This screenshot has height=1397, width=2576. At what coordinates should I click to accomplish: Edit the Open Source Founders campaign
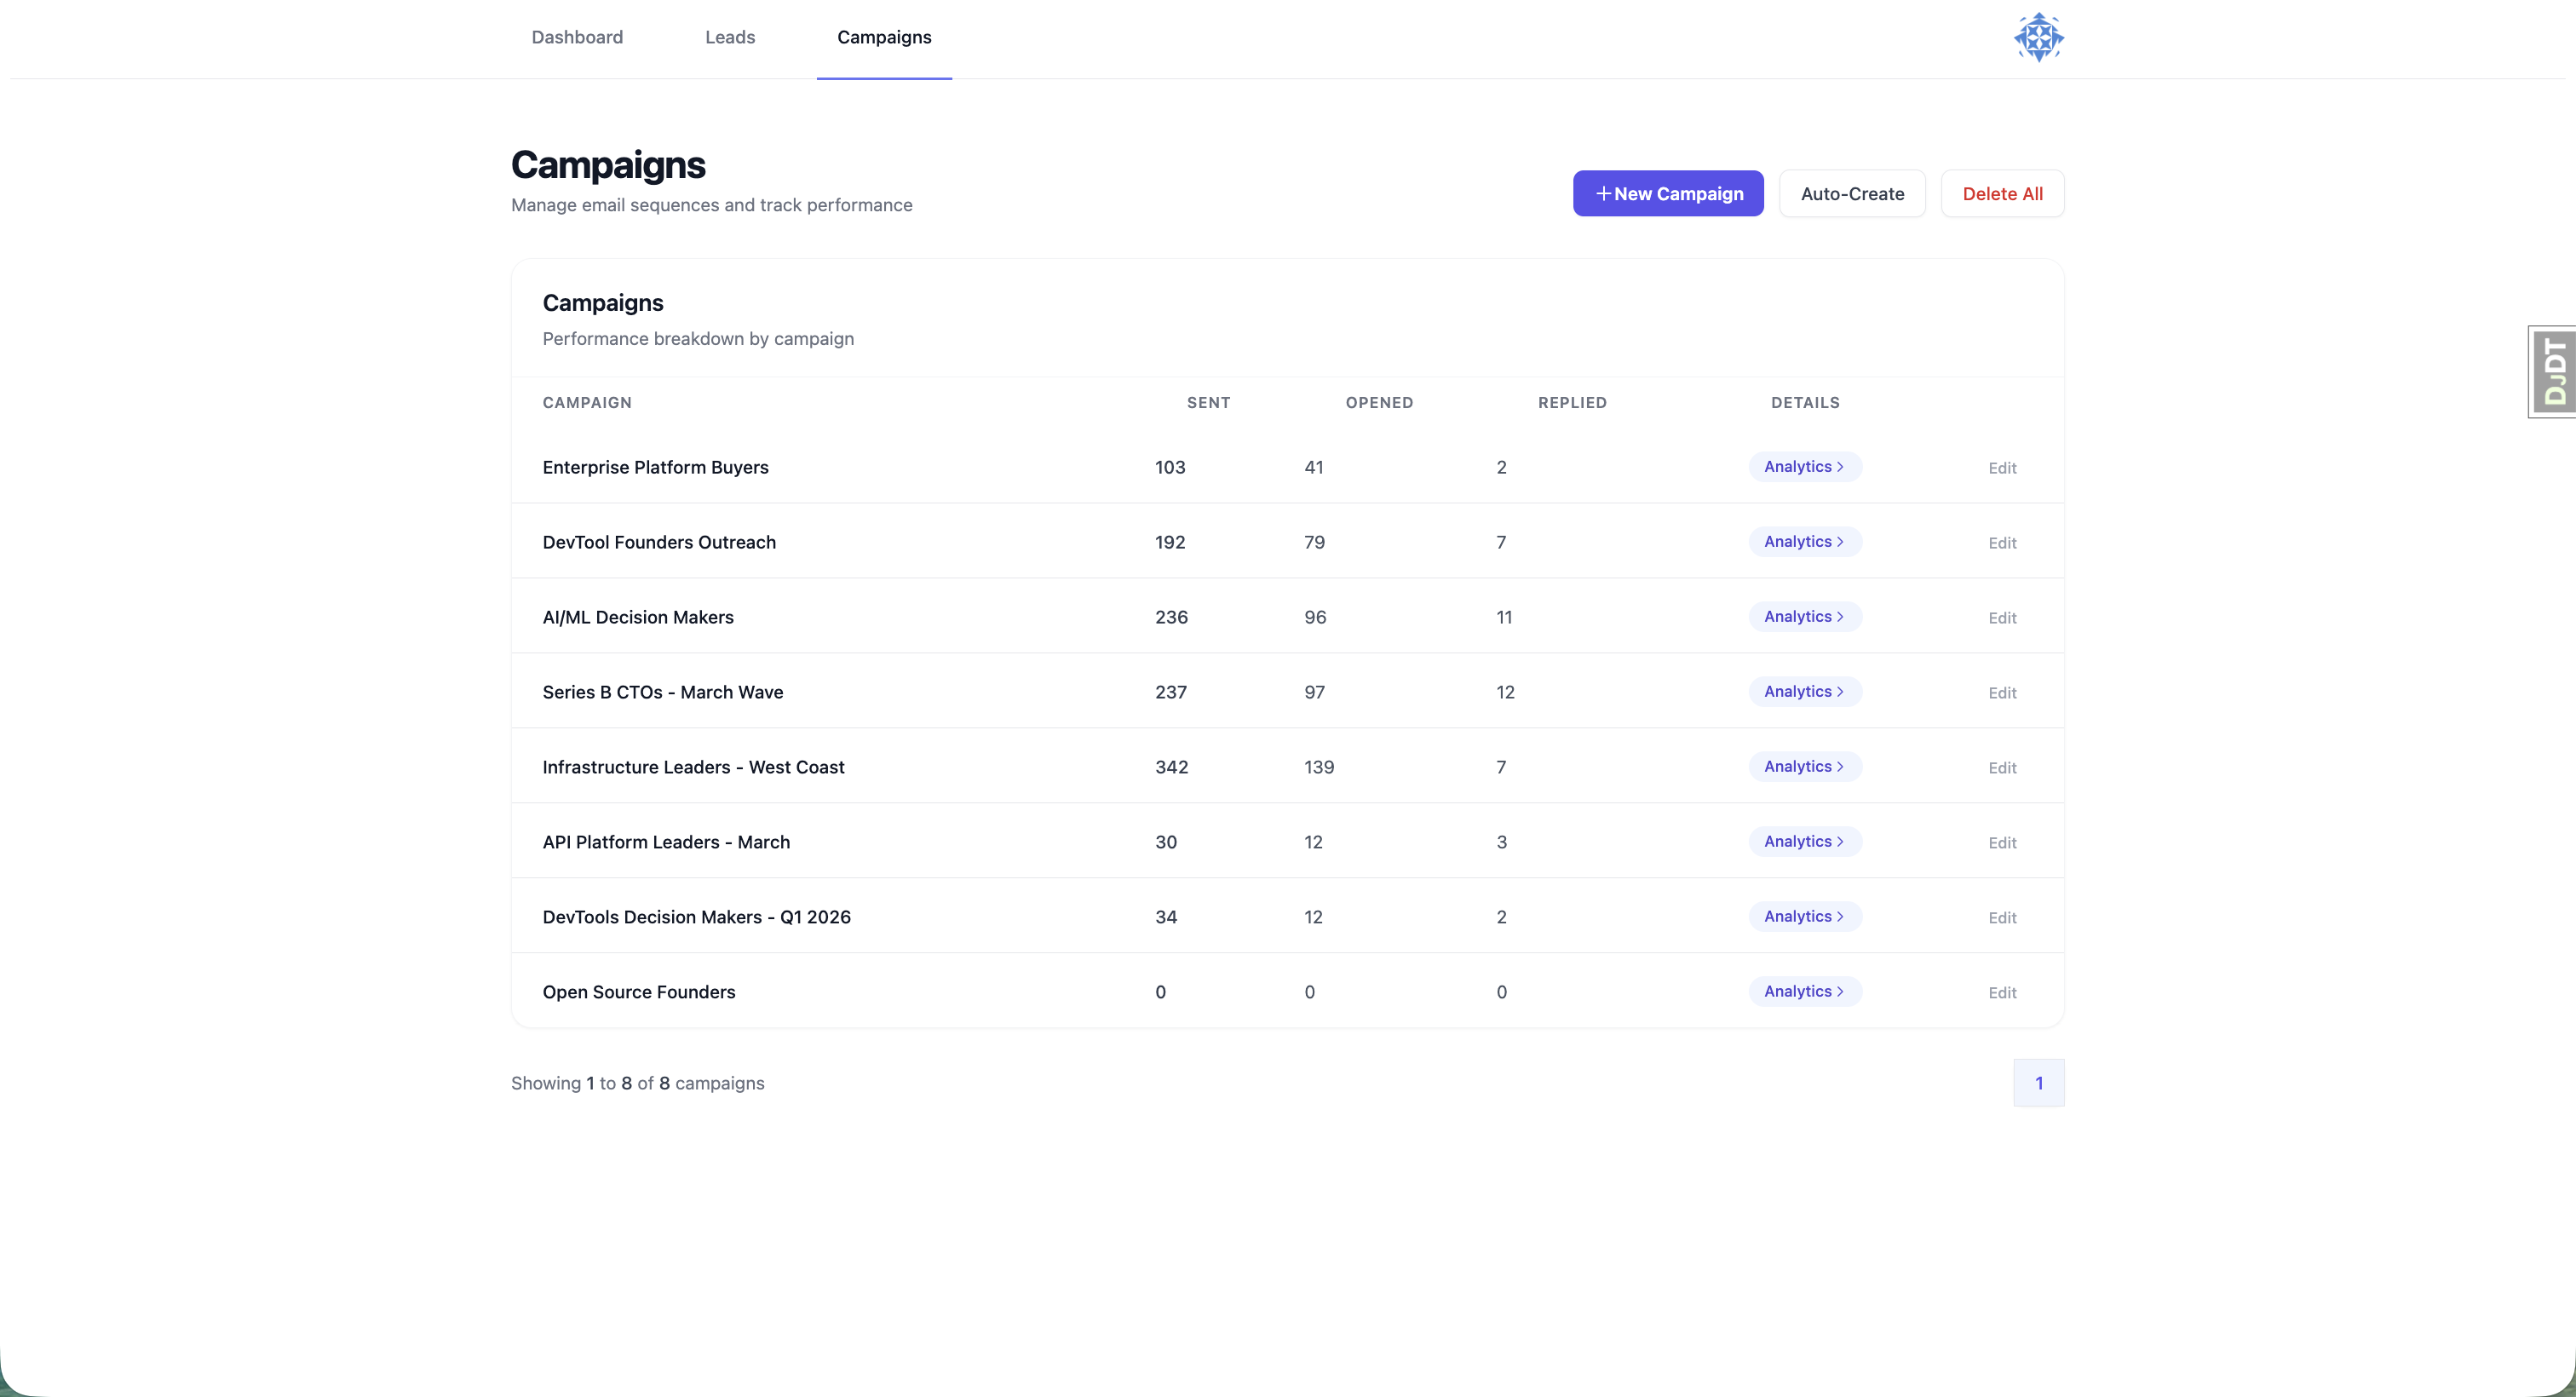pyautogui.click(x=2002, y=992)
